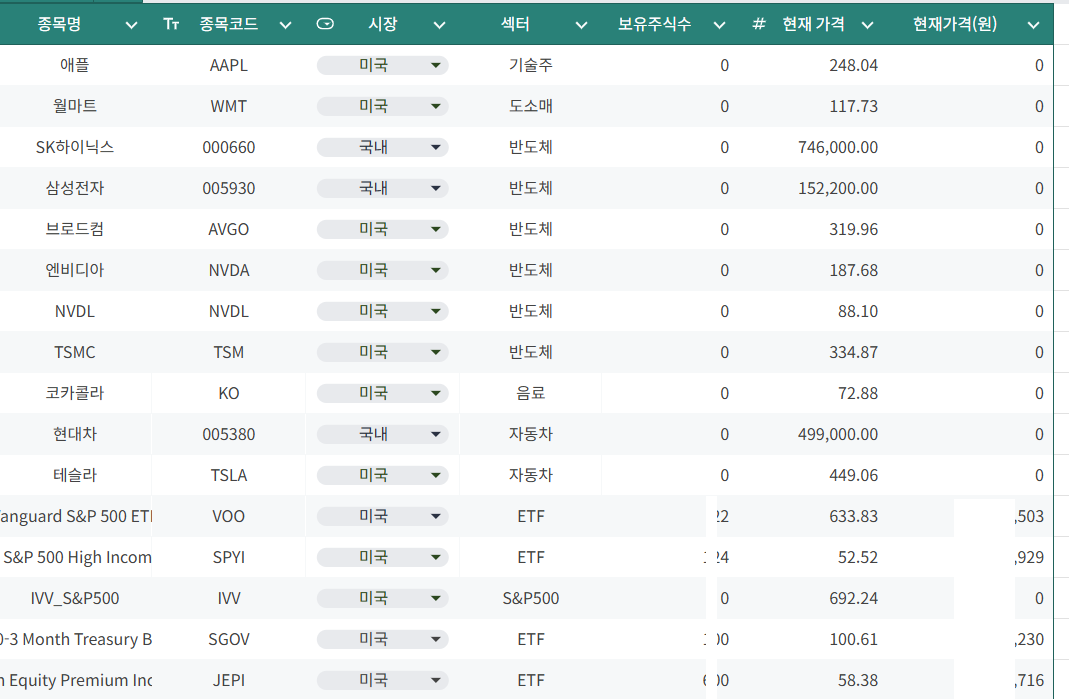Viewport: 1069px width, 699px height.
Task: Click the # number format icon before 현재 가격
Action: pos(761,24)
